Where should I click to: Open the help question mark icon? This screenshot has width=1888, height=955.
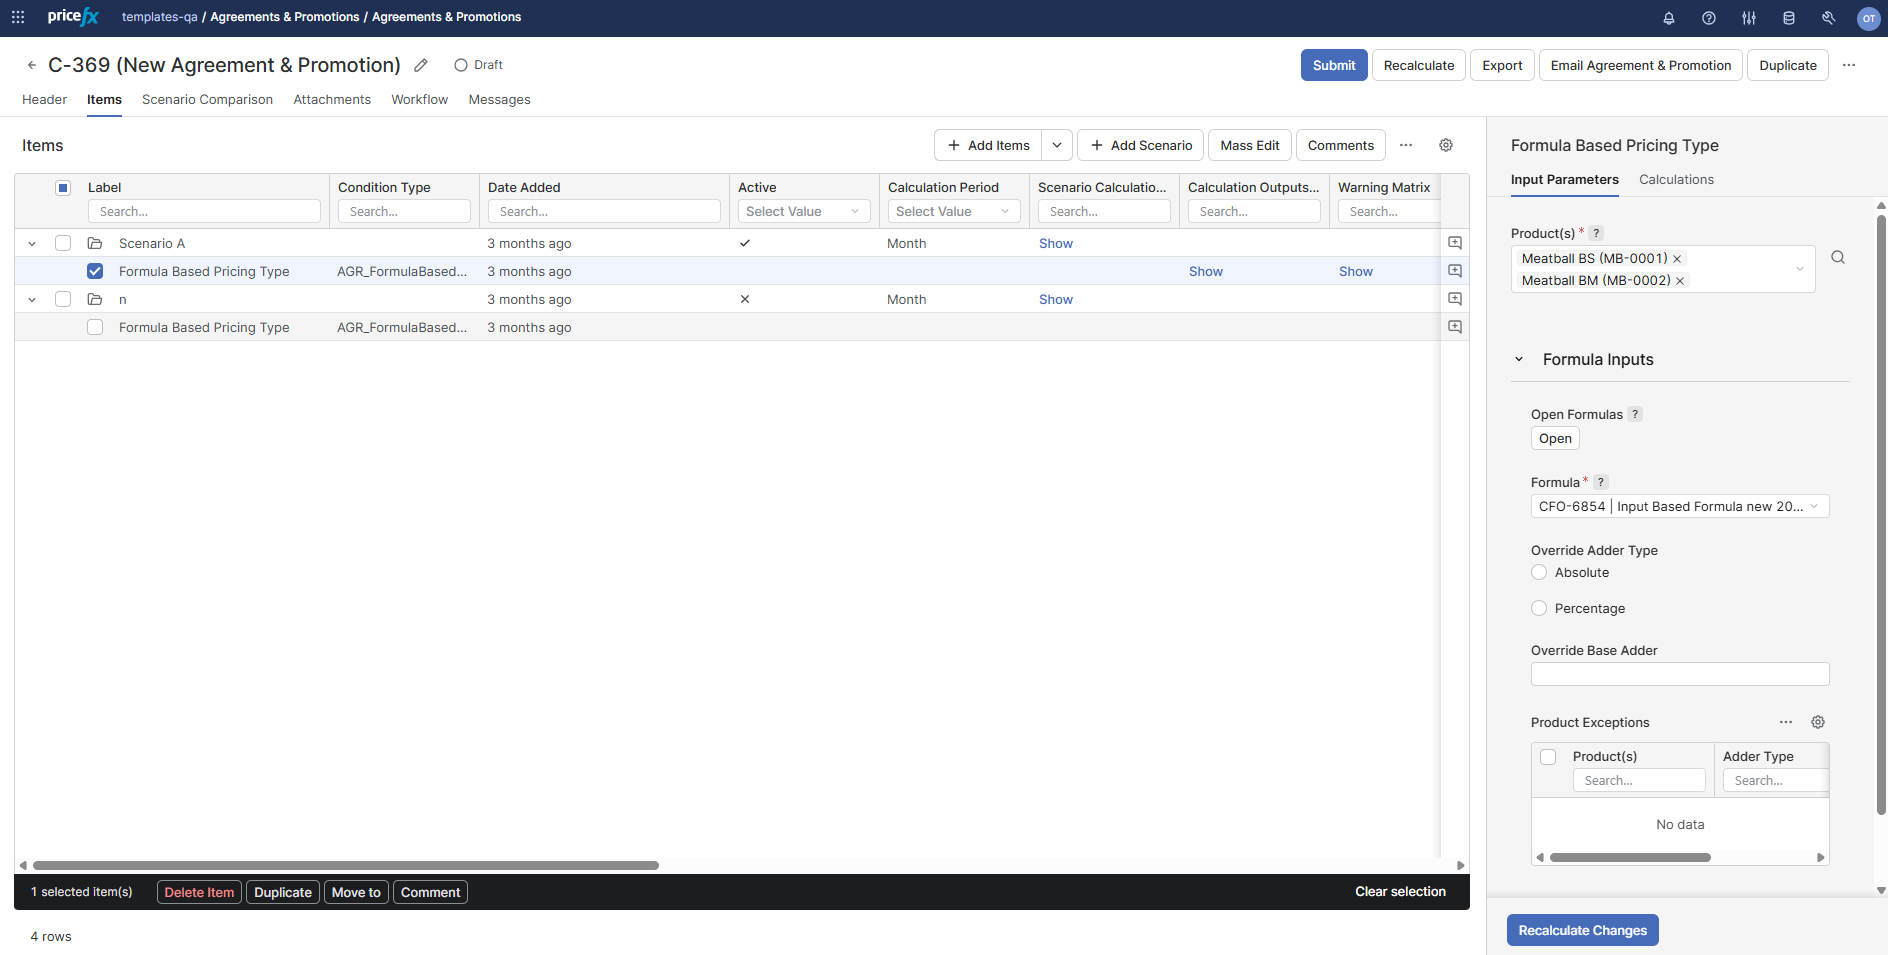coord(1709,18)
